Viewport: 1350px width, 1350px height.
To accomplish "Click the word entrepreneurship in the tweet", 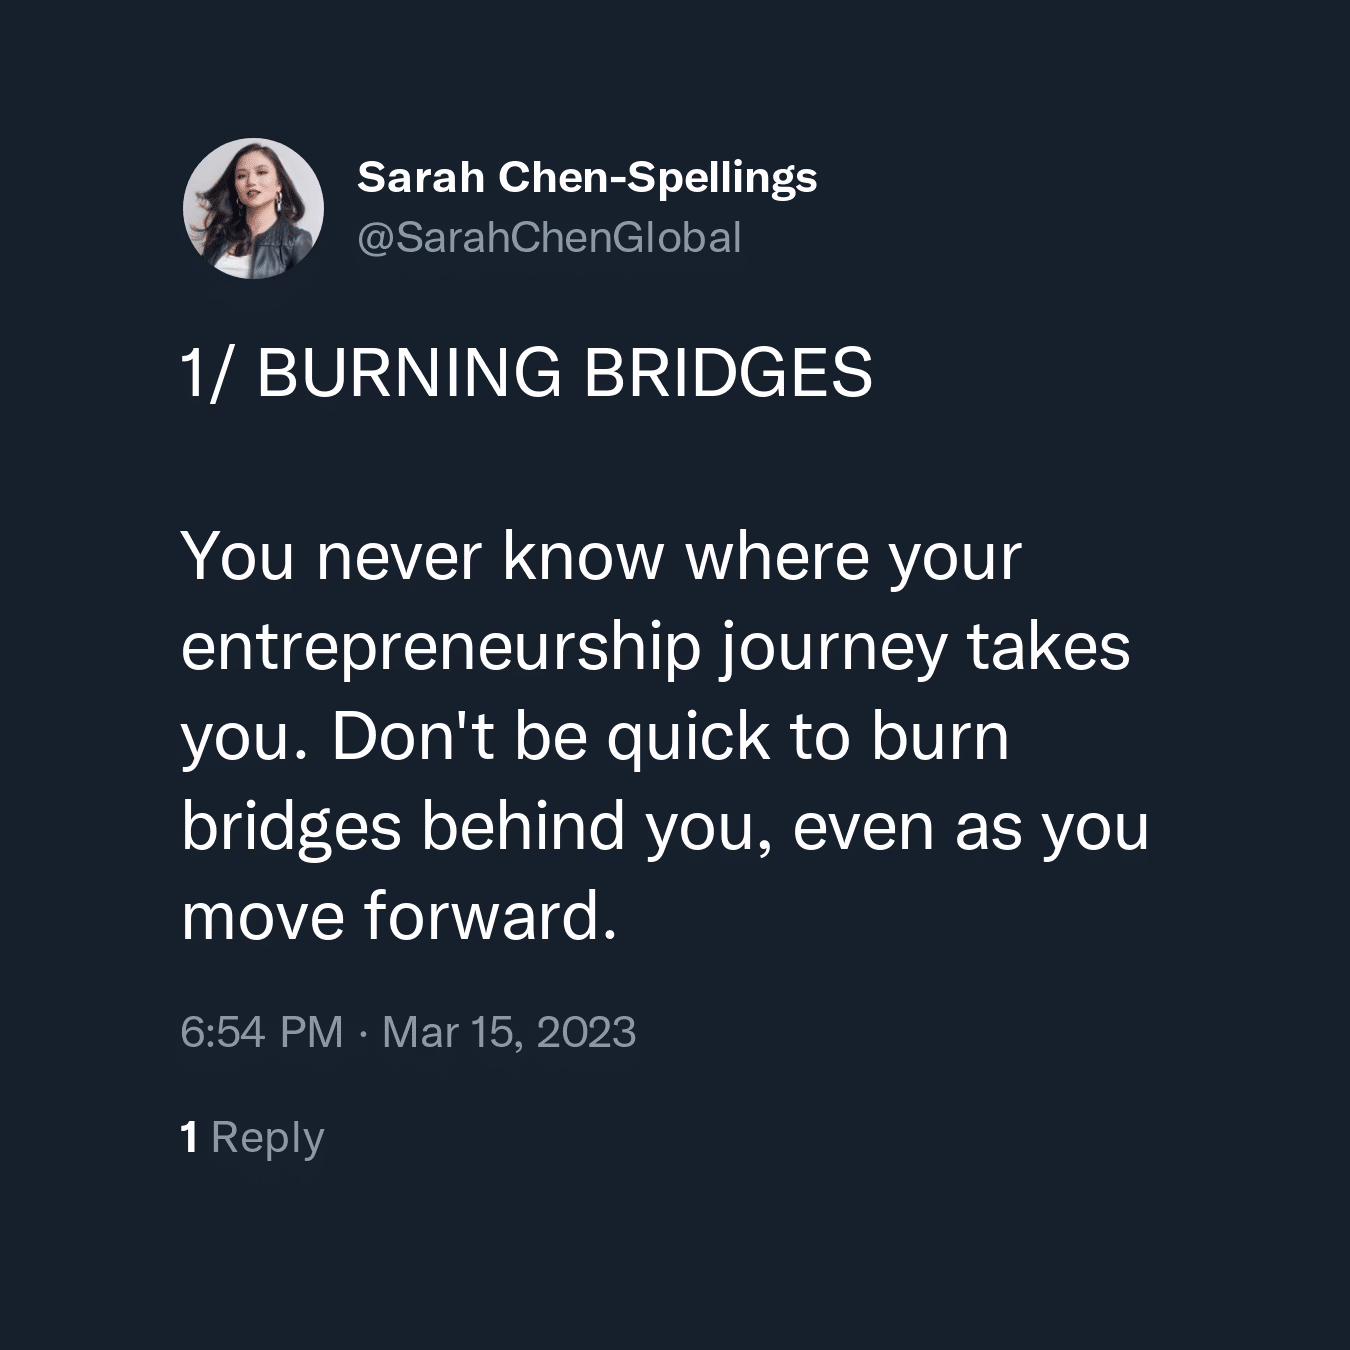I will coord(441,647).
